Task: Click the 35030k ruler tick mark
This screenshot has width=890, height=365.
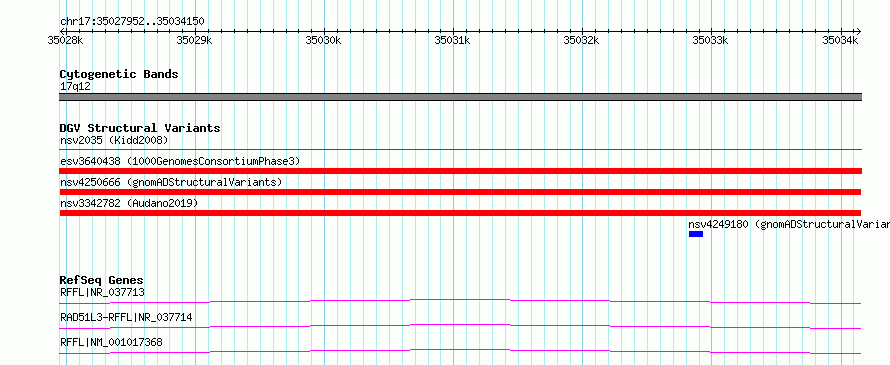Action: [324, 32]
